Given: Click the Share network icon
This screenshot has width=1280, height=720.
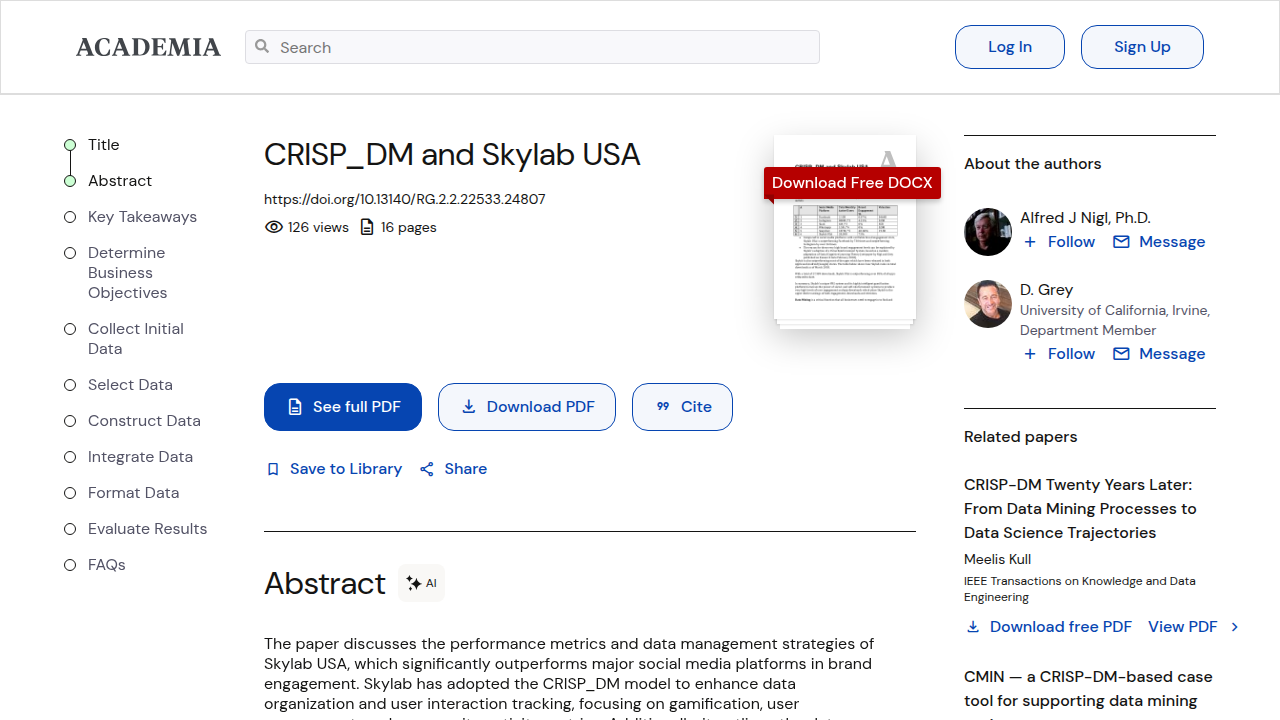Looking at the screenshot, I should click(427, 469).
